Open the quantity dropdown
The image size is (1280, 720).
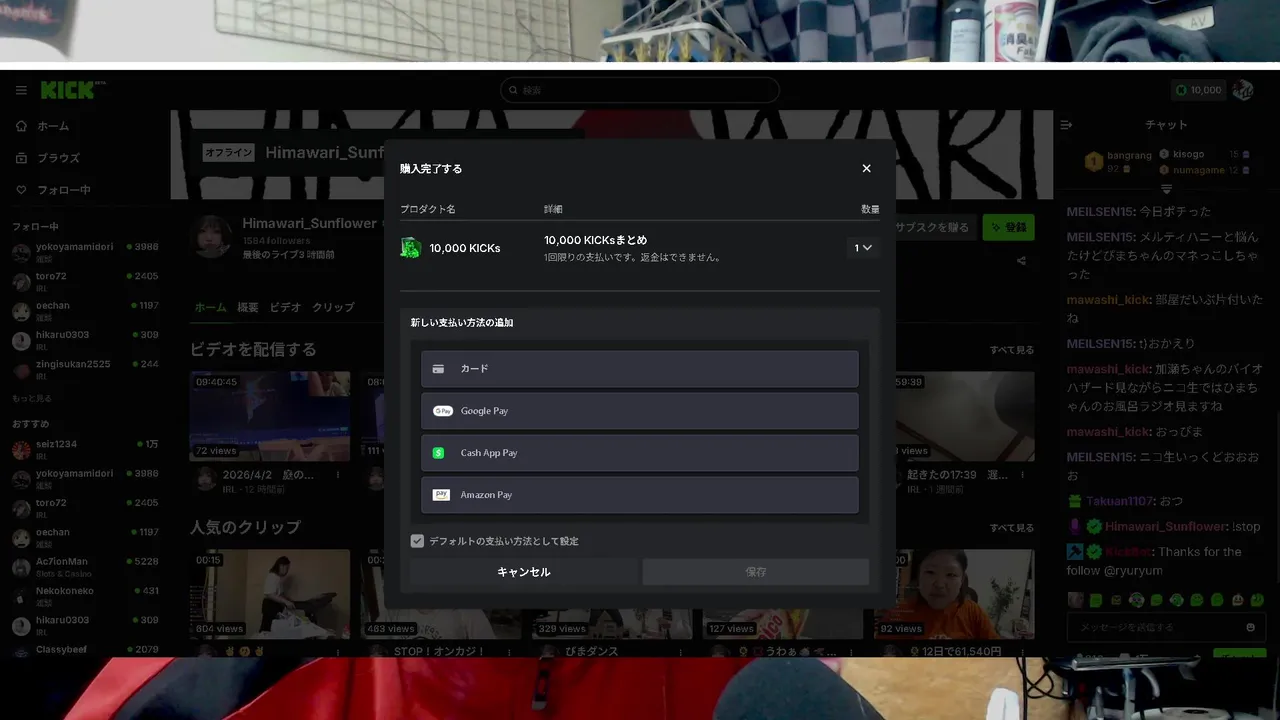click(863, 248)
